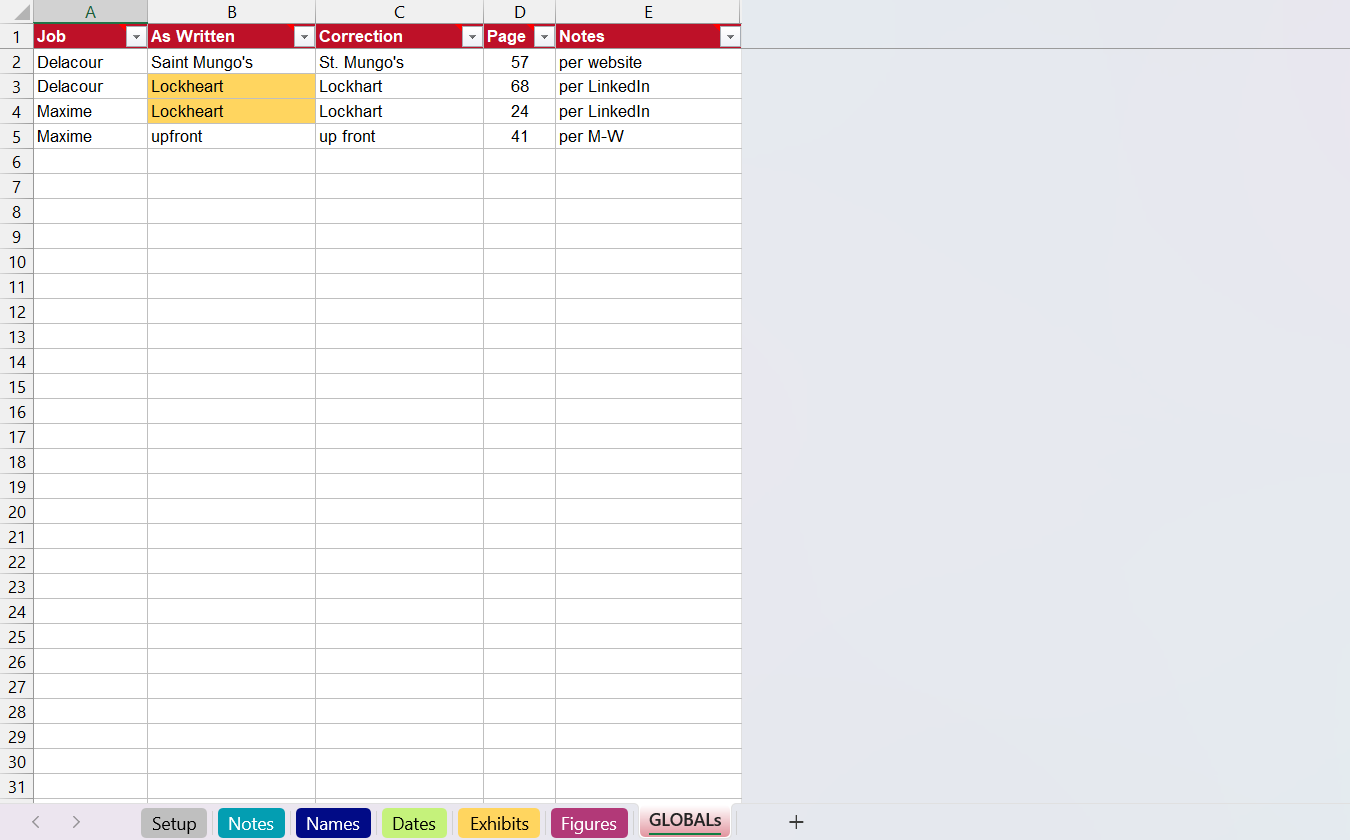Click the 'per M-W' note cell
1350x840 pixels.
click(648, 137)
